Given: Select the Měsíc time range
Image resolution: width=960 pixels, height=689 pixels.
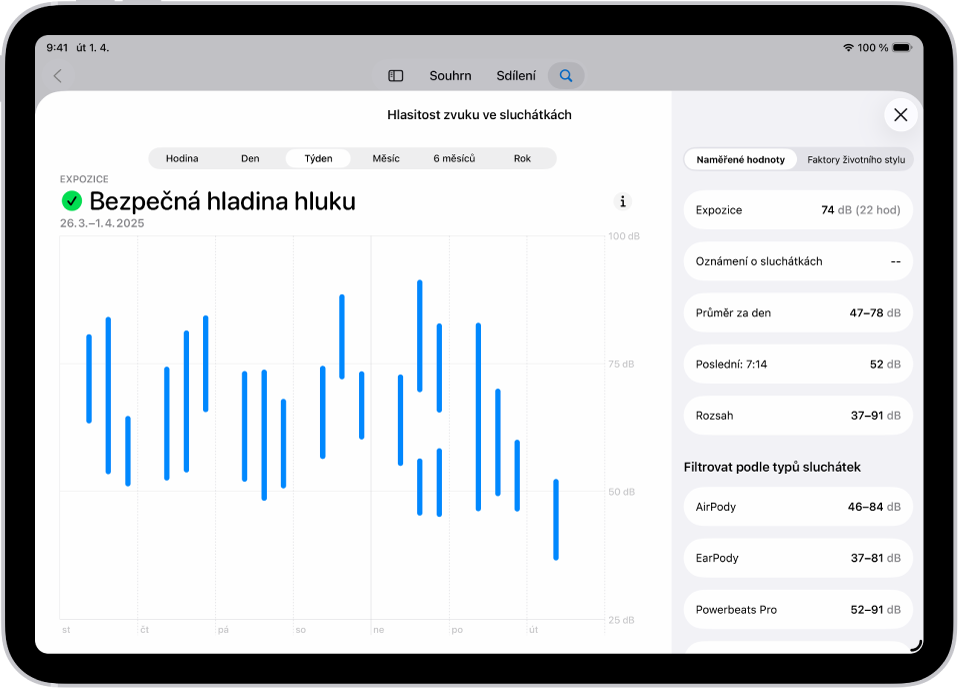Looking at the screenshot, I should tap(386, 158).
